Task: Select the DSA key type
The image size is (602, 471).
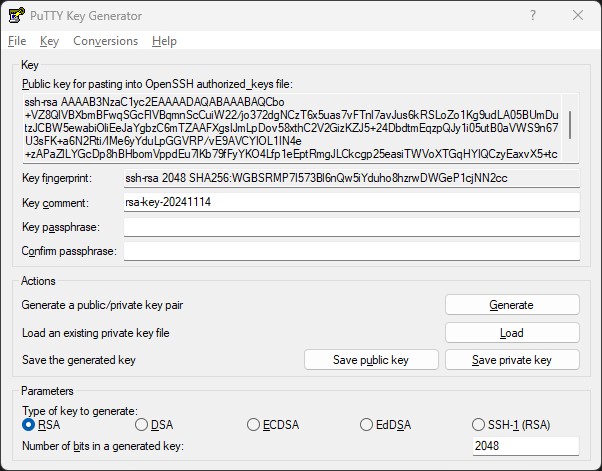Action: pyautogui.click(x=154, y=425)
